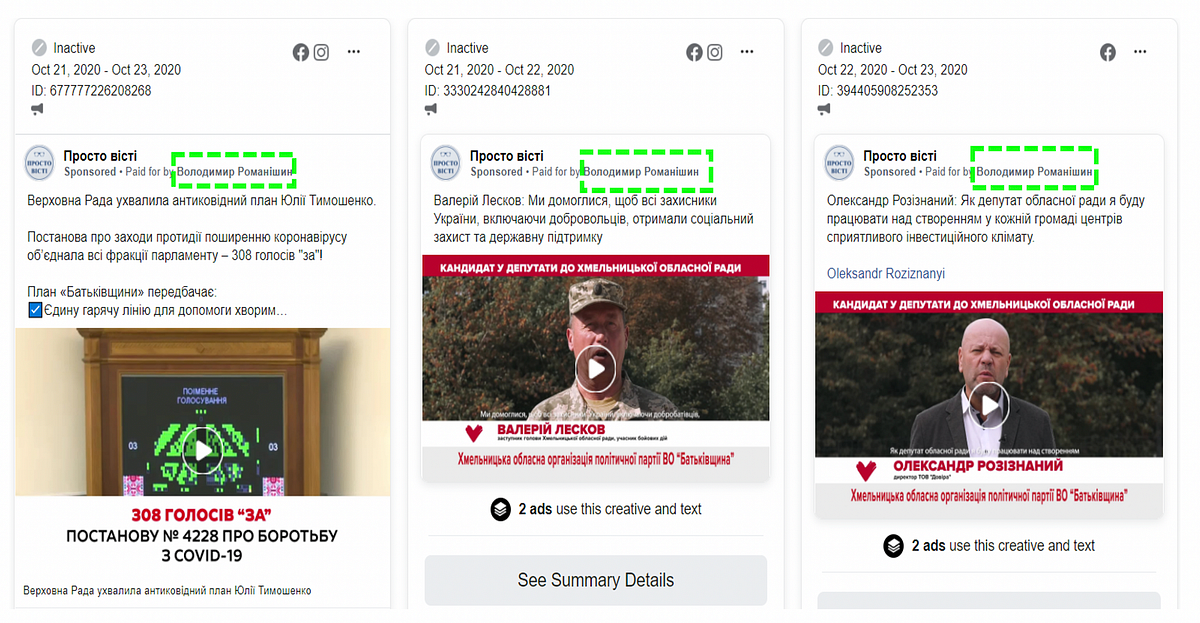This screenshot has height=623, width=1200.
Task: Play the Олександр Розізнаний video
Action: (989, 405)
